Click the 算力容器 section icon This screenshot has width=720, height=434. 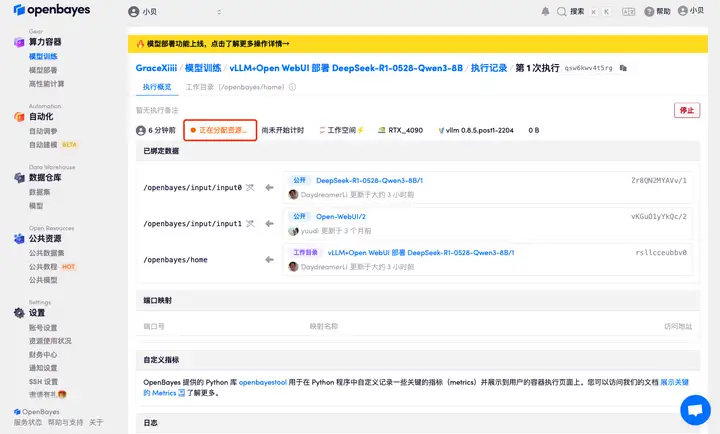click(x=19, y=42)
